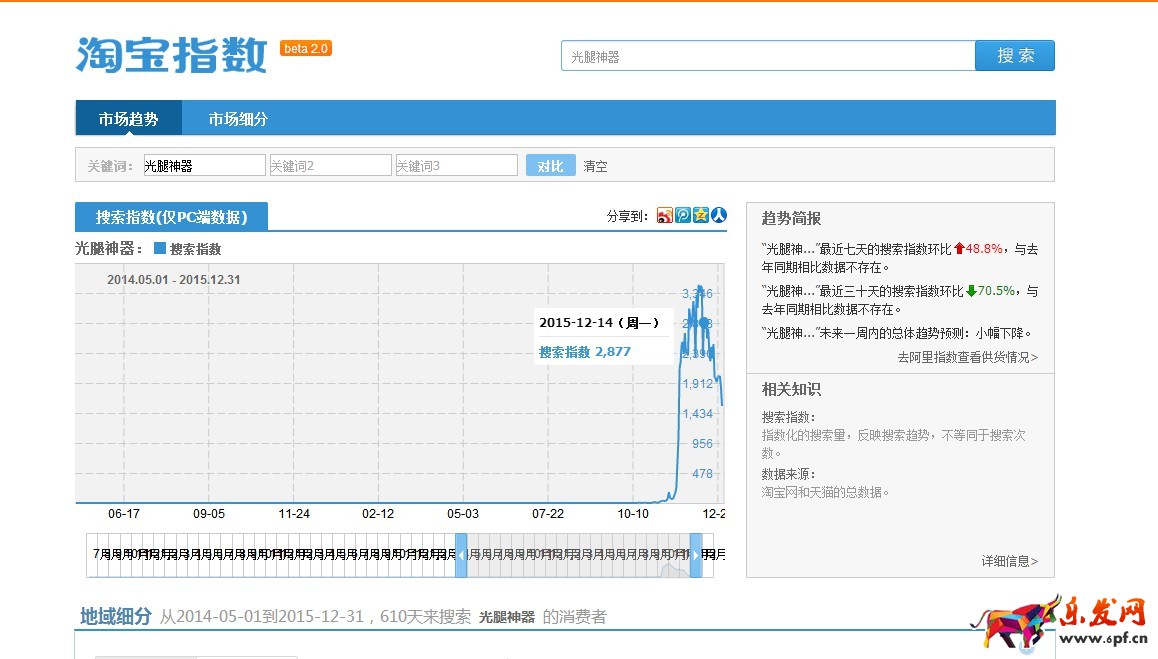Open the 市场细分 tab

click(238, 119)
